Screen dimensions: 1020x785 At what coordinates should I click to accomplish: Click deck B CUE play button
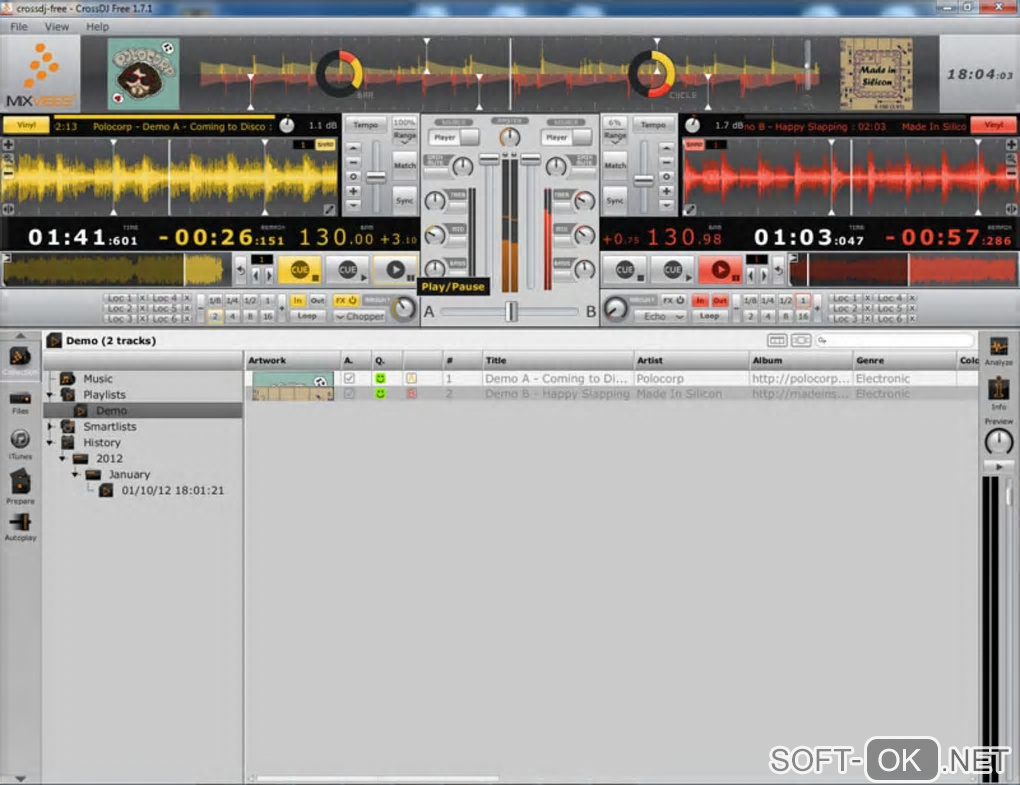(673, 270)
